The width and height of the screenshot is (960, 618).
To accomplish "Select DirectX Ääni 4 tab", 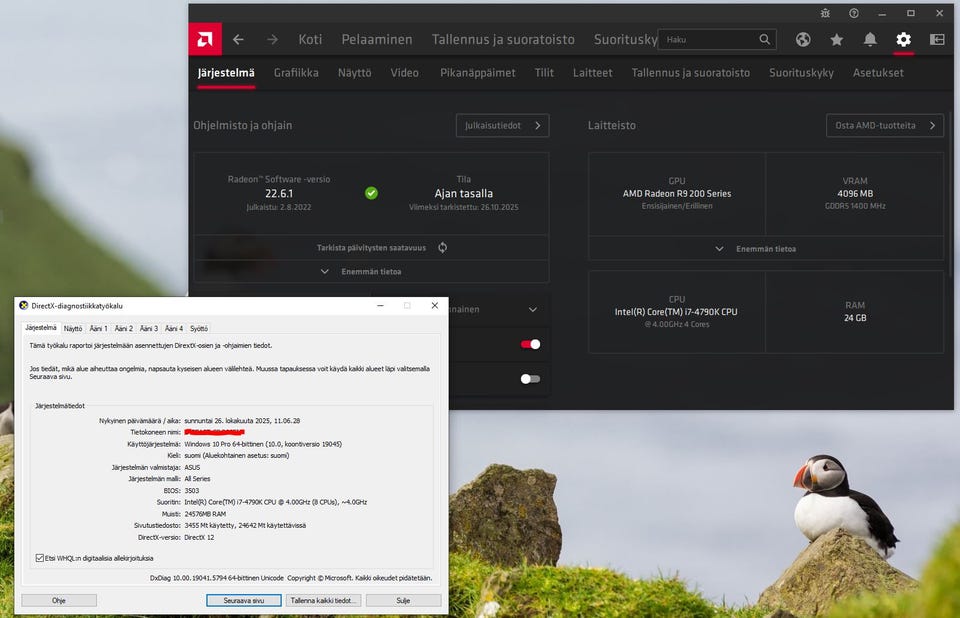I will (174, 328).
